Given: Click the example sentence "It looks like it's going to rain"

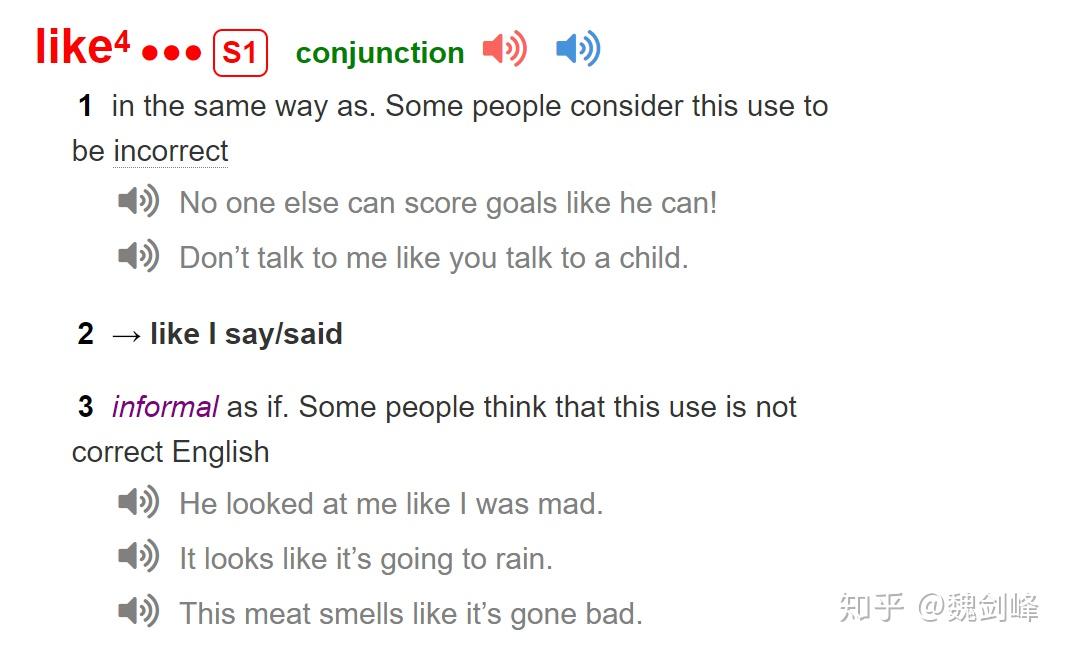Looking at the screenshot, I should pos(366,558).
